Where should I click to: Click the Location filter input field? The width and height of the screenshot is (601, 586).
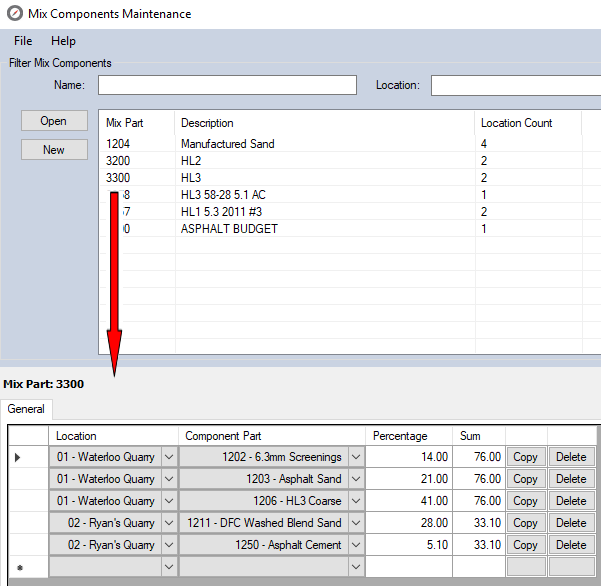click(516, 85)
